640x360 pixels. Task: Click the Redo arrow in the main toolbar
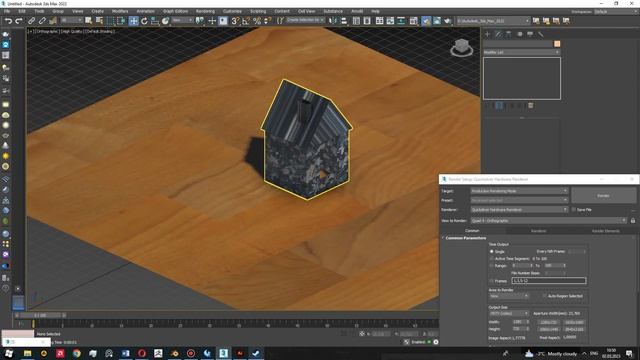point(19,21)
